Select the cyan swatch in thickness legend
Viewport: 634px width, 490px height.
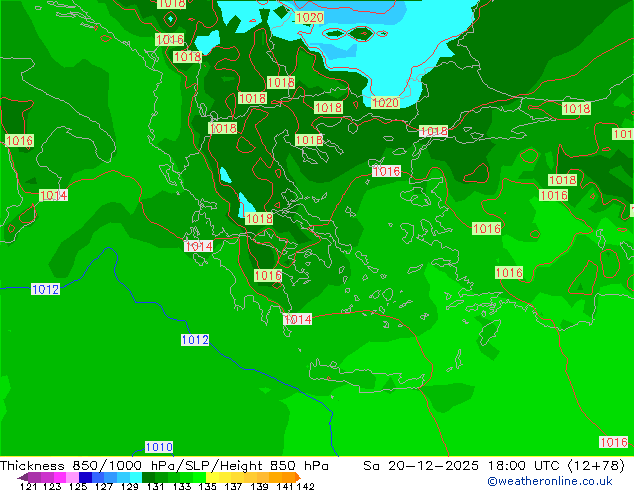tap(136, 477)
